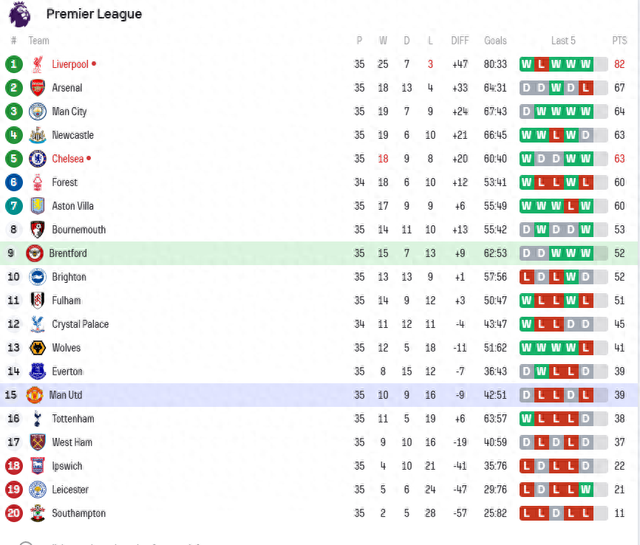The image size is (640, 545).
Task: Open the Aston Villa team link
Action: (73, 206)
